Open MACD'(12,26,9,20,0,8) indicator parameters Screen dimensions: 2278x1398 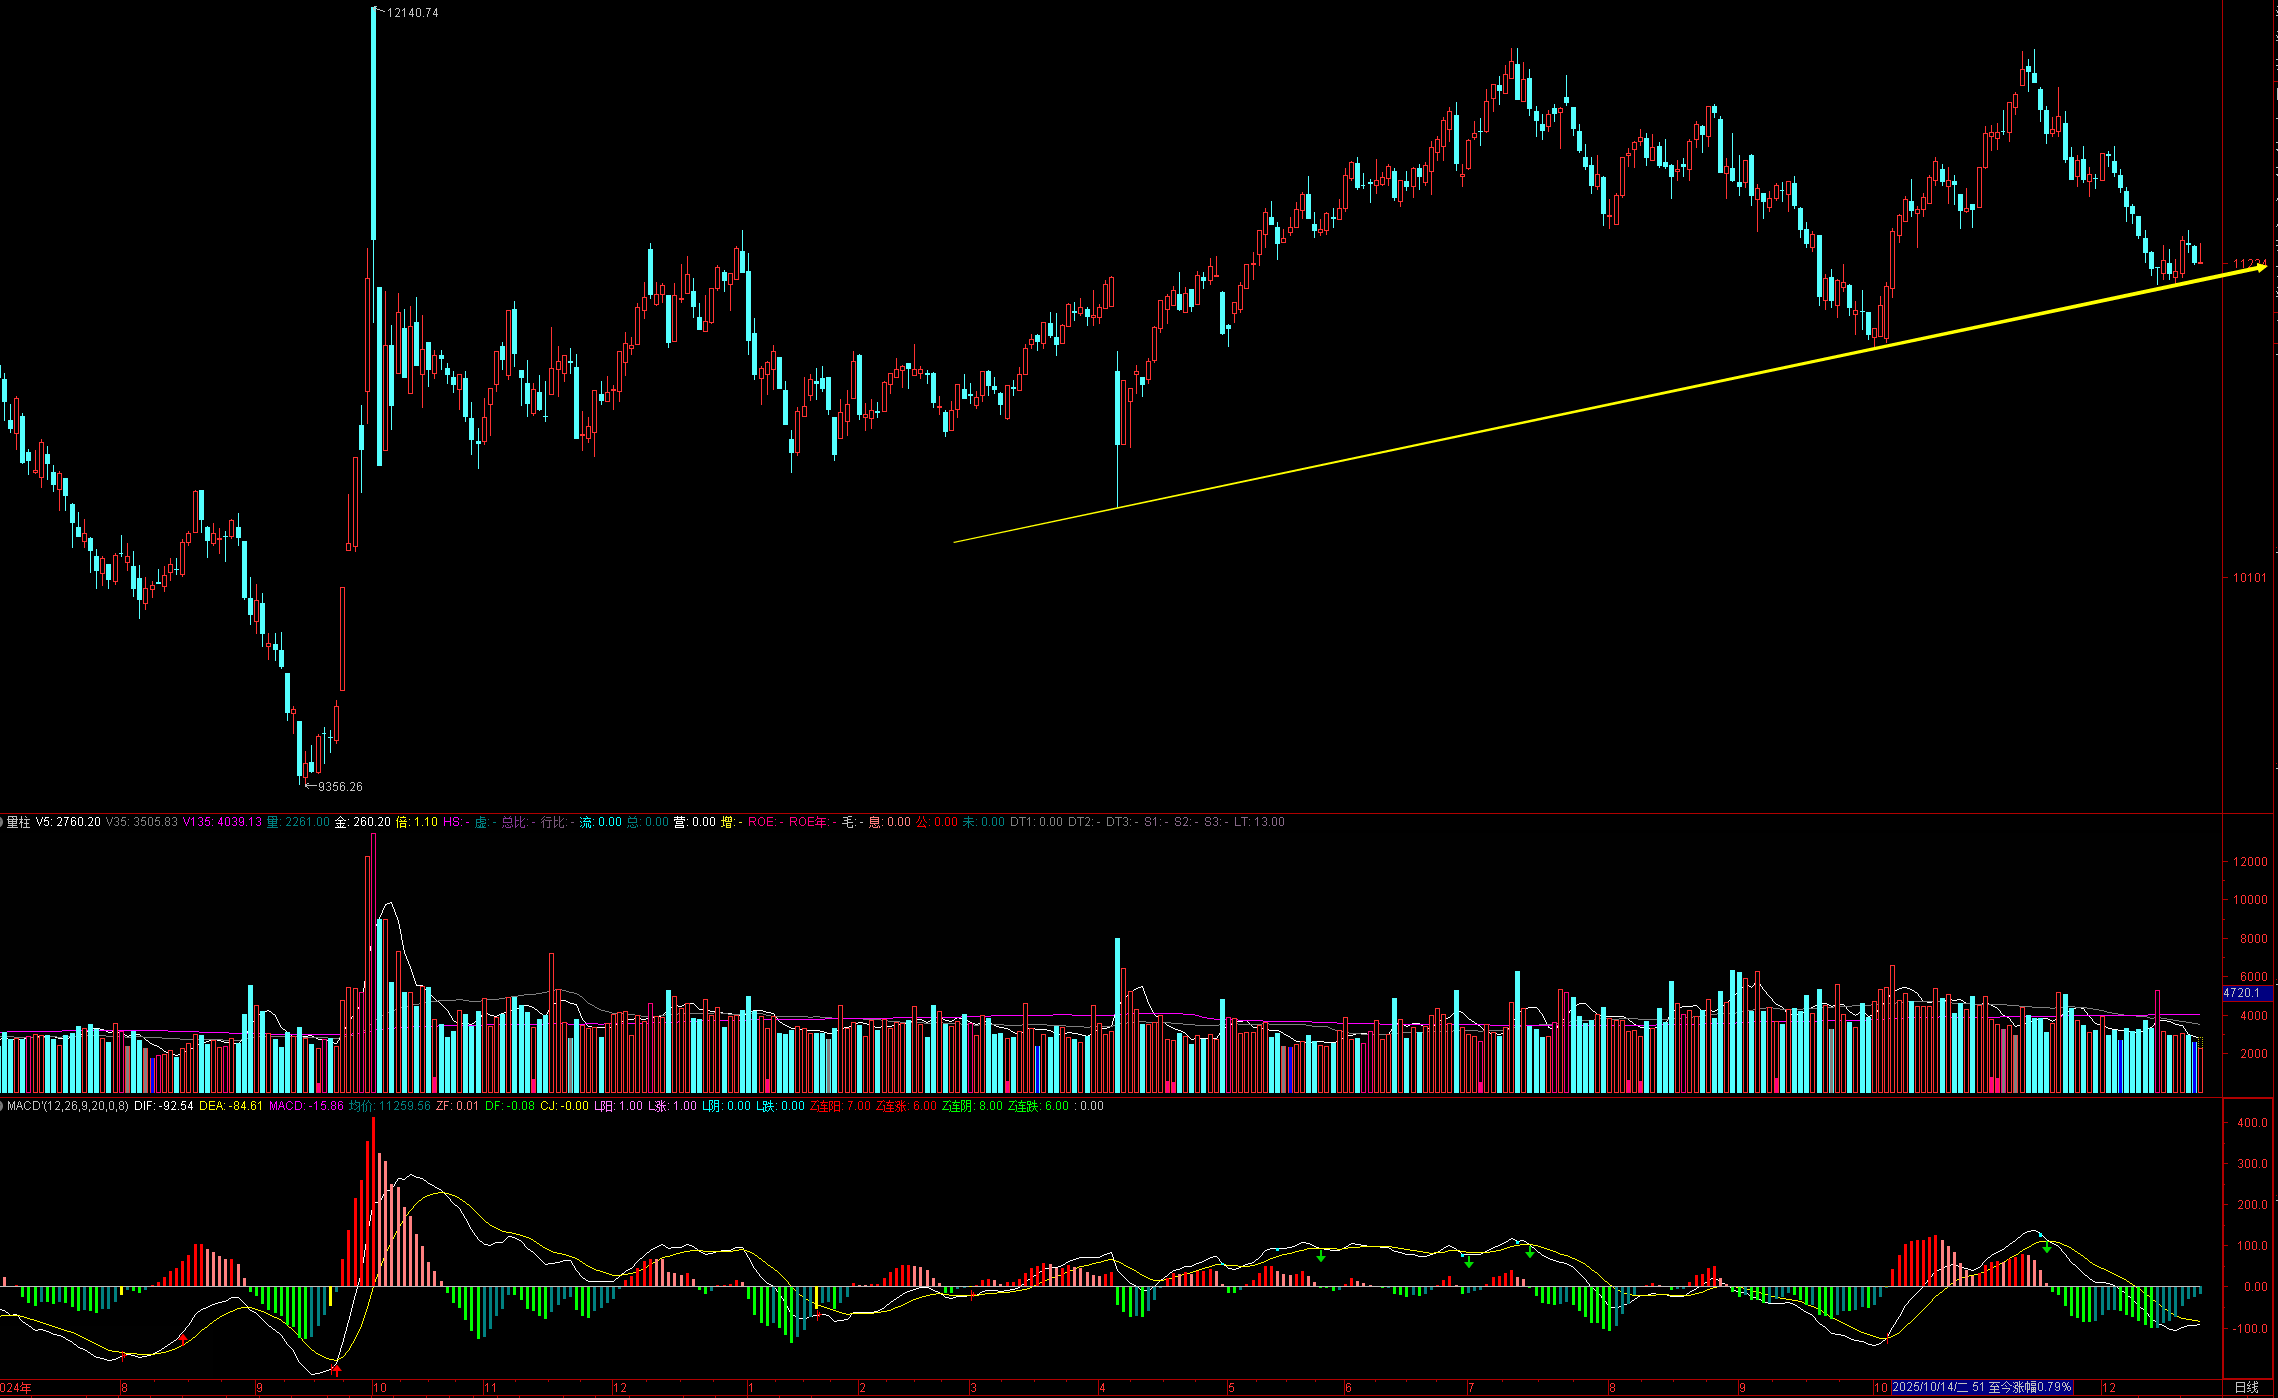click(68, 1106)
